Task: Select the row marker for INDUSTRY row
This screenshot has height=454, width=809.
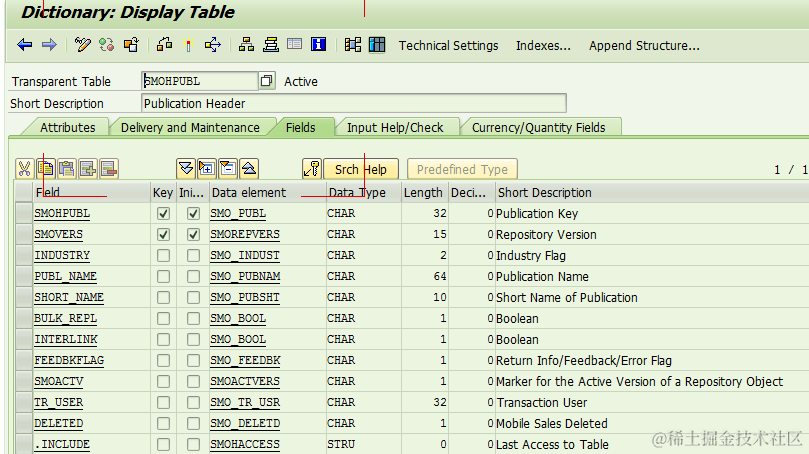Action: (x=24, y=255)
